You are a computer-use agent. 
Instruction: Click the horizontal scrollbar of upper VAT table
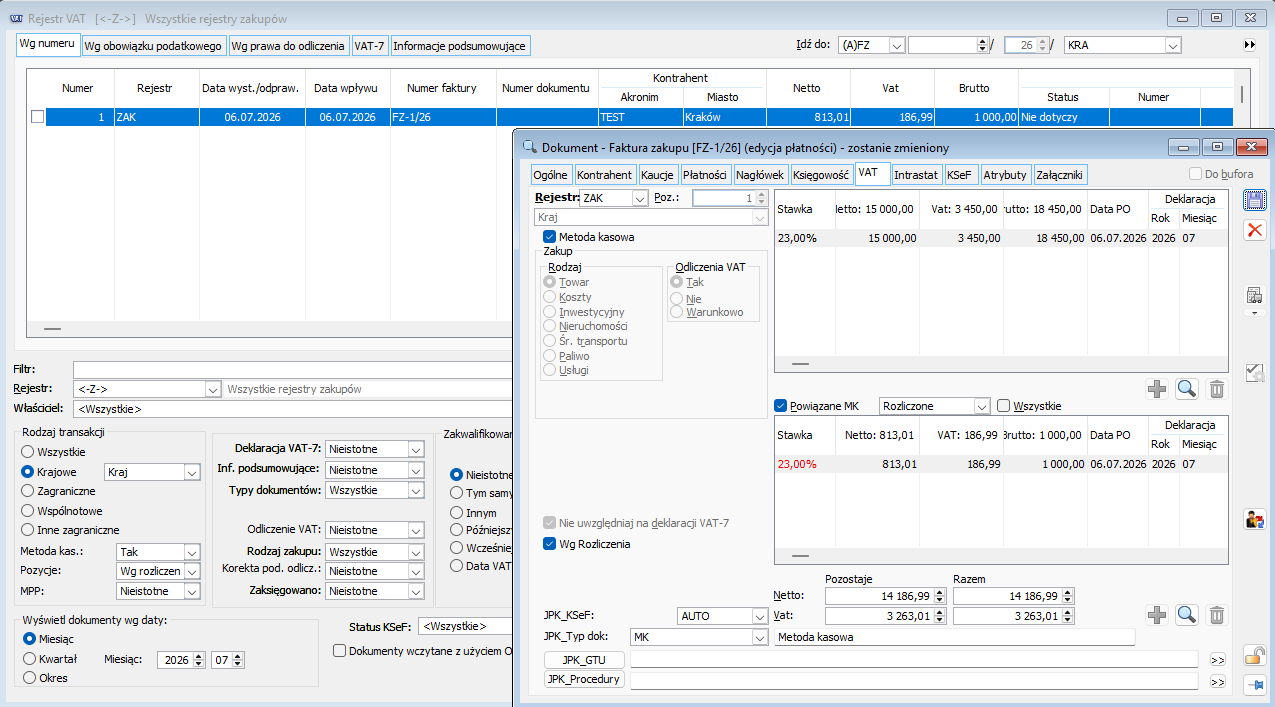pyautogui.click(x=801, y=364)
